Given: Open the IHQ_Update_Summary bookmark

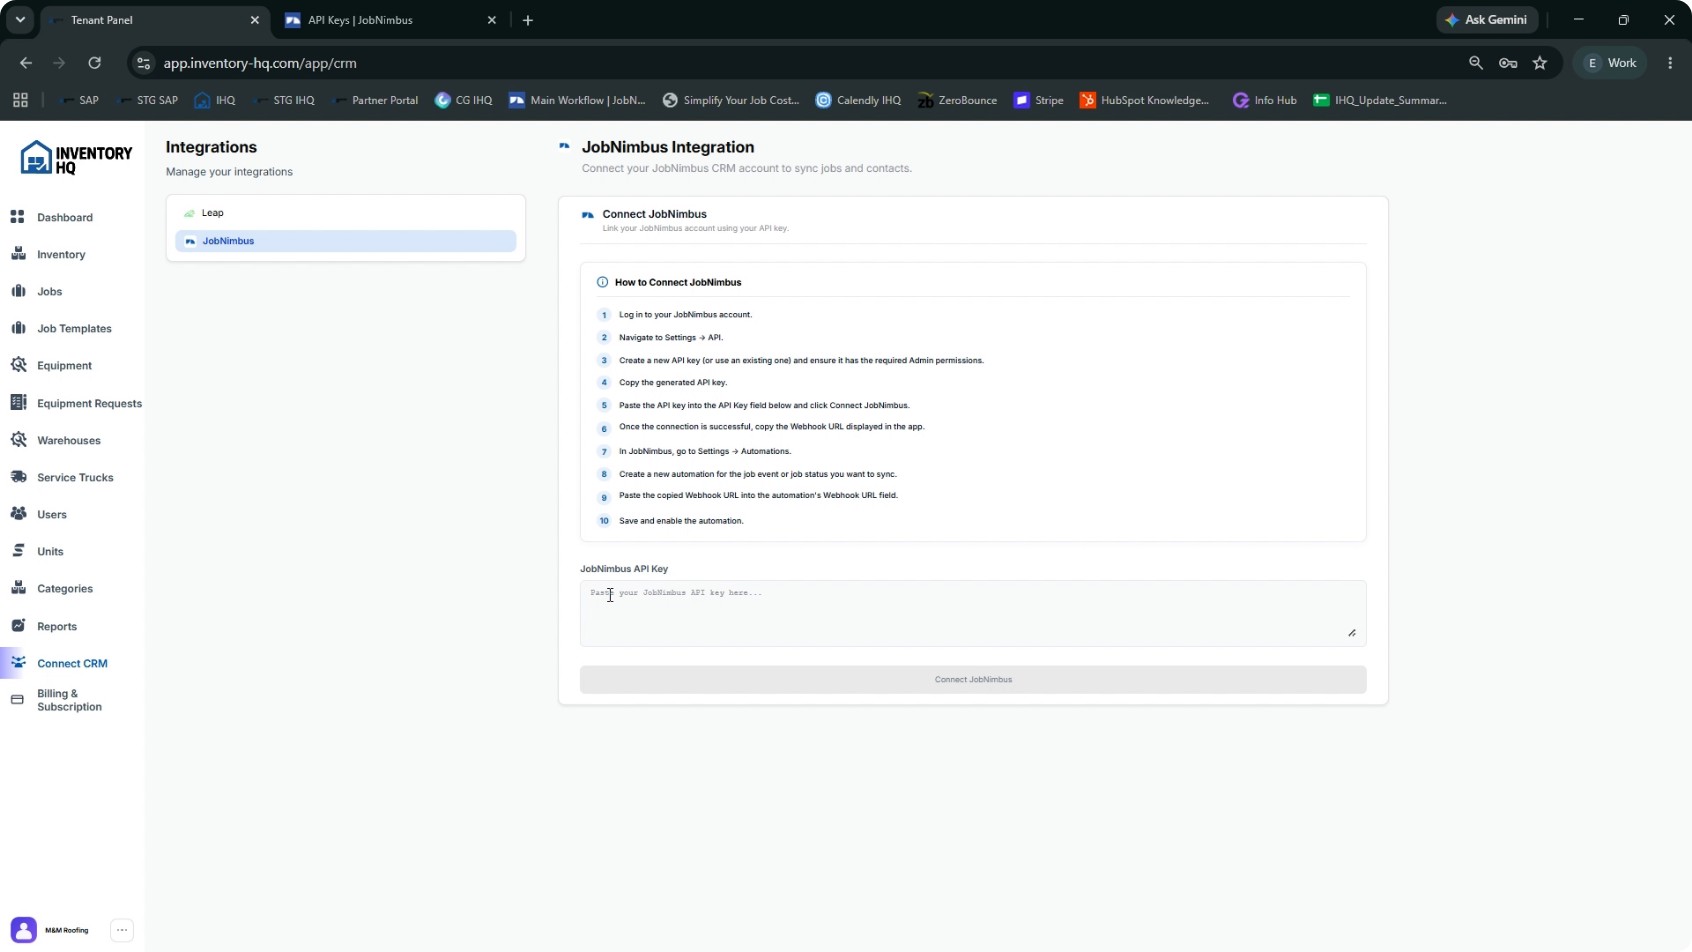Looking at the screenshot, I should (1380, 100).
